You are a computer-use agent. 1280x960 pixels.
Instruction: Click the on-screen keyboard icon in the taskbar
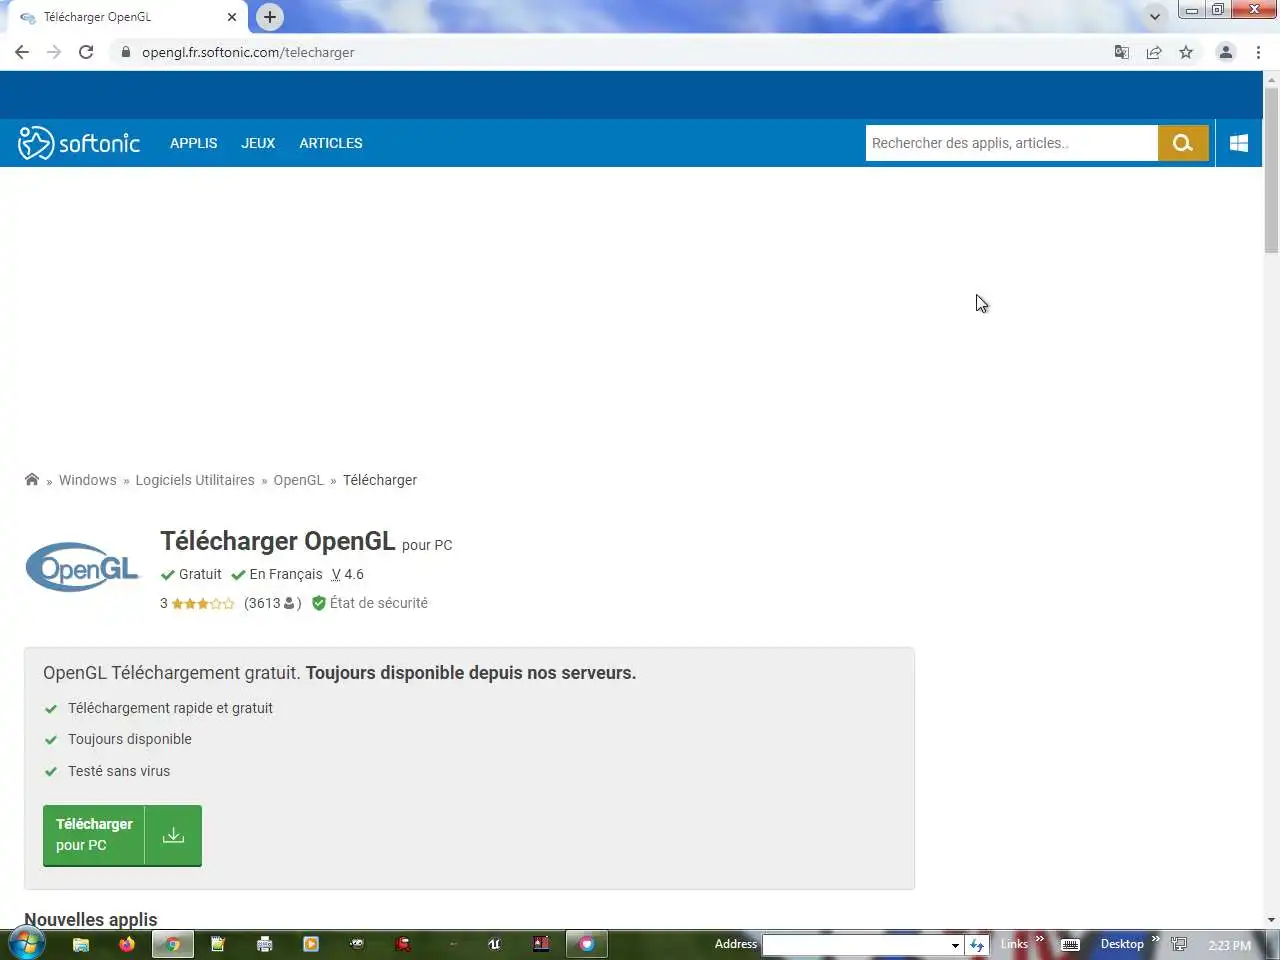tap(1070, 945)
